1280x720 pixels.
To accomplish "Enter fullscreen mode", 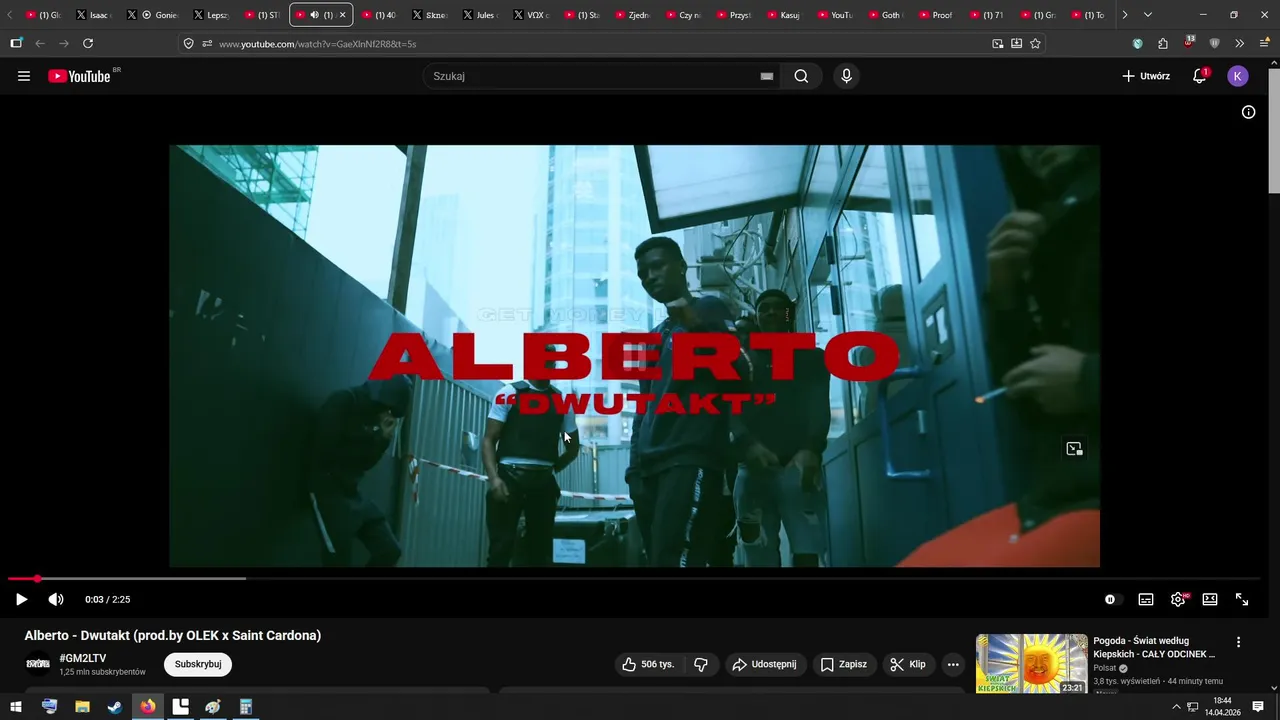I will [x=1242, y=599].
